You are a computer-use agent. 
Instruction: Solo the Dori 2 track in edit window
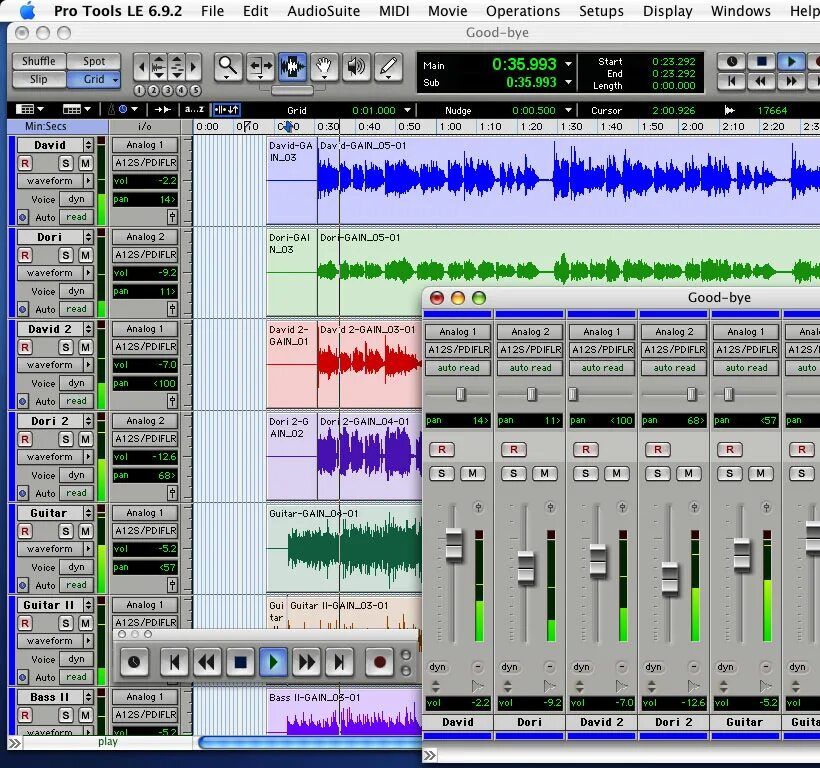tap(65, 440)
